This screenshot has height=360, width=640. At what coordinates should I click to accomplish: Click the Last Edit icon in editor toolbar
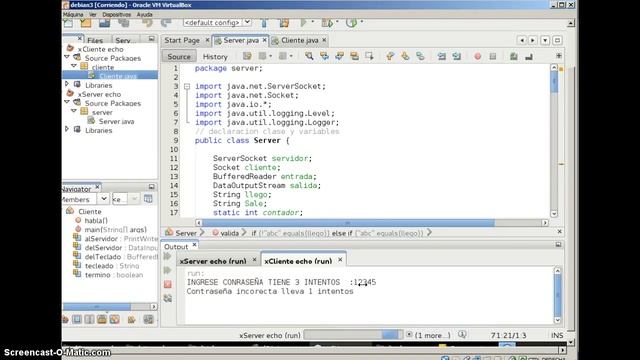pos(247,56)
